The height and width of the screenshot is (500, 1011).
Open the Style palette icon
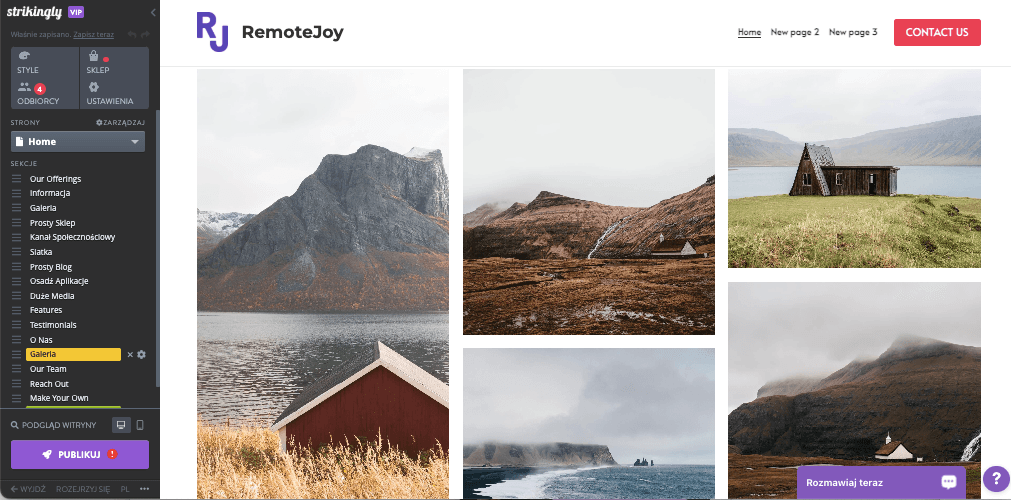pyautogui.click(x=24, y=56)
